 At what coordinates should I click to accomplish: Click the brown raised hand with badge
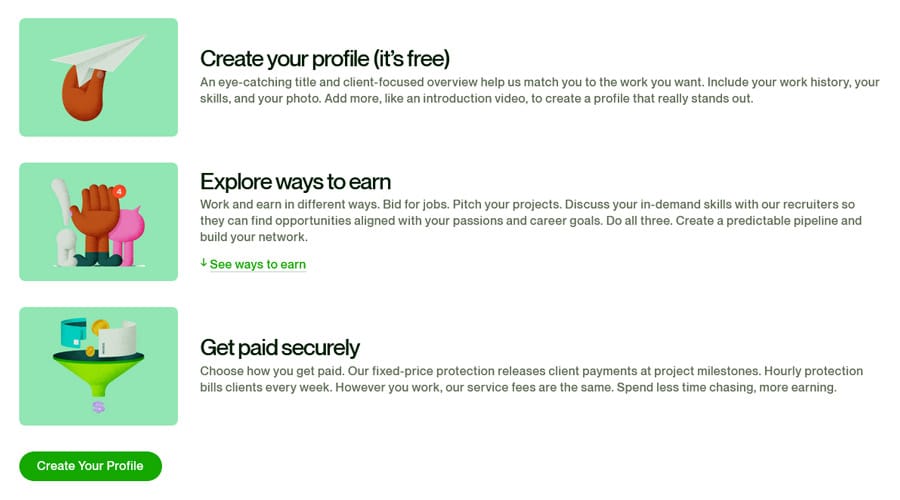click(98, 218)
